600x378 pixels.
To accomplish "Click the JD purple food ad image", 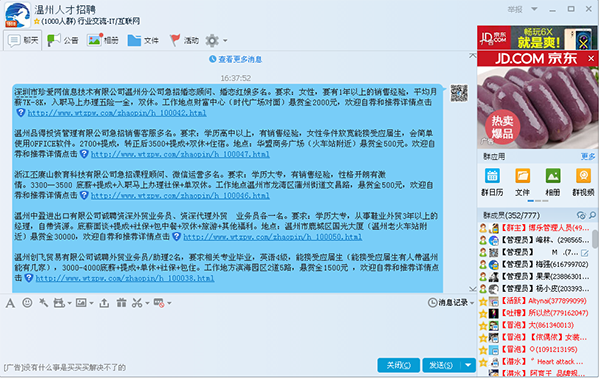I will (x=538, y=107).
